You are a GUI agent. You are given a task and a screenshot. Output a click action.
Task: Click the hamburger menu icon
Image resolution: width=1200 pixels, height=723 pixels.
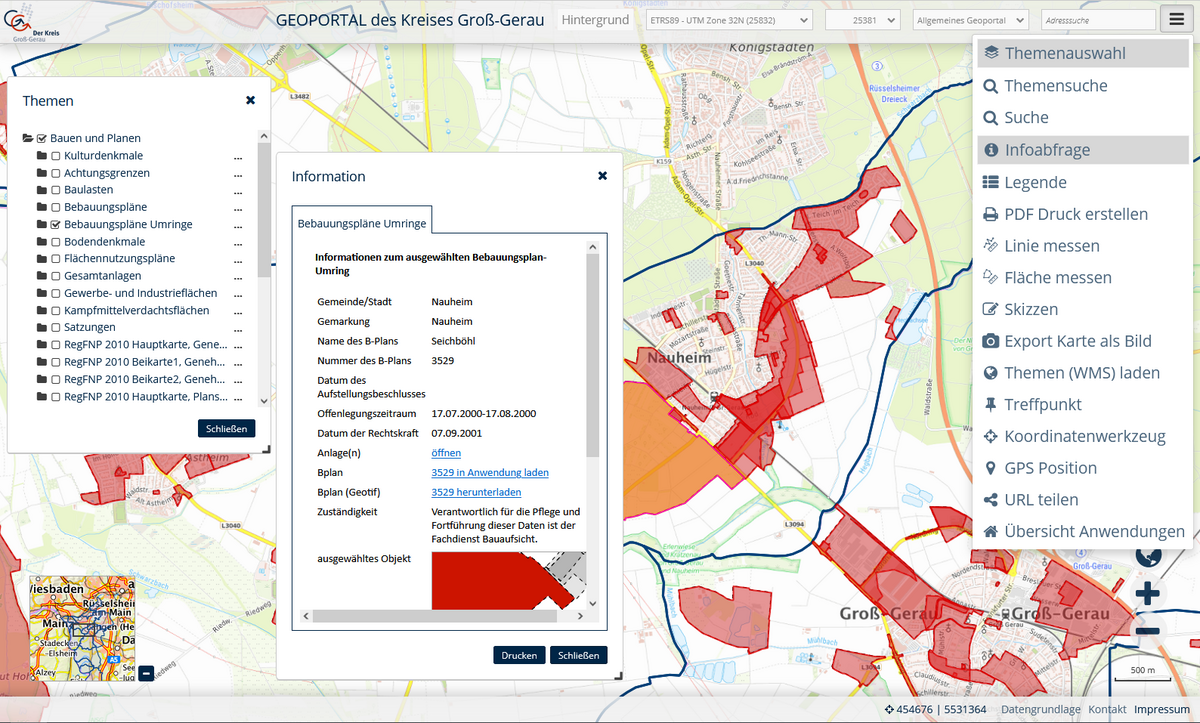pos(1174,20)
